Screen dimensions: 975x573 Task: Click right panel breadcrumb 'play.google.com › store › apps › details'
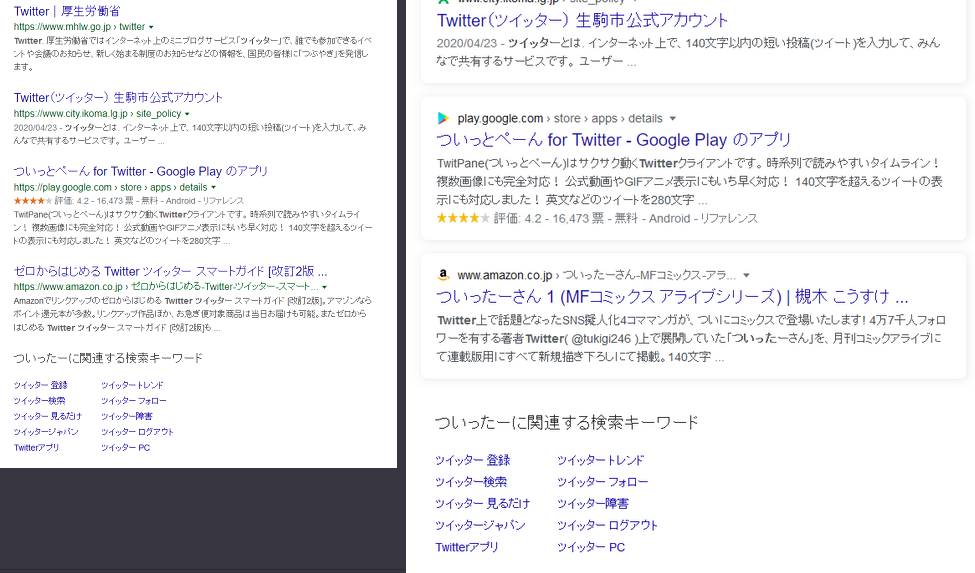560,119
